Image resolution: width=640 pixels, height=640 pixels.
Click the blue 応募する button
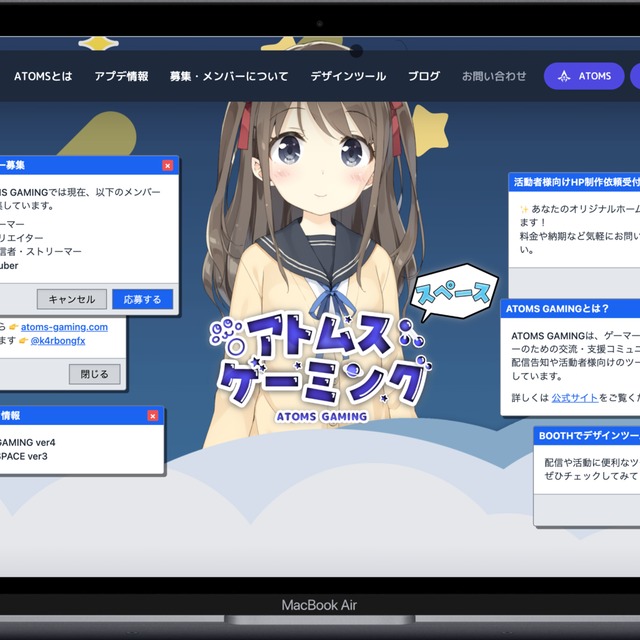[x=142, y=299]
